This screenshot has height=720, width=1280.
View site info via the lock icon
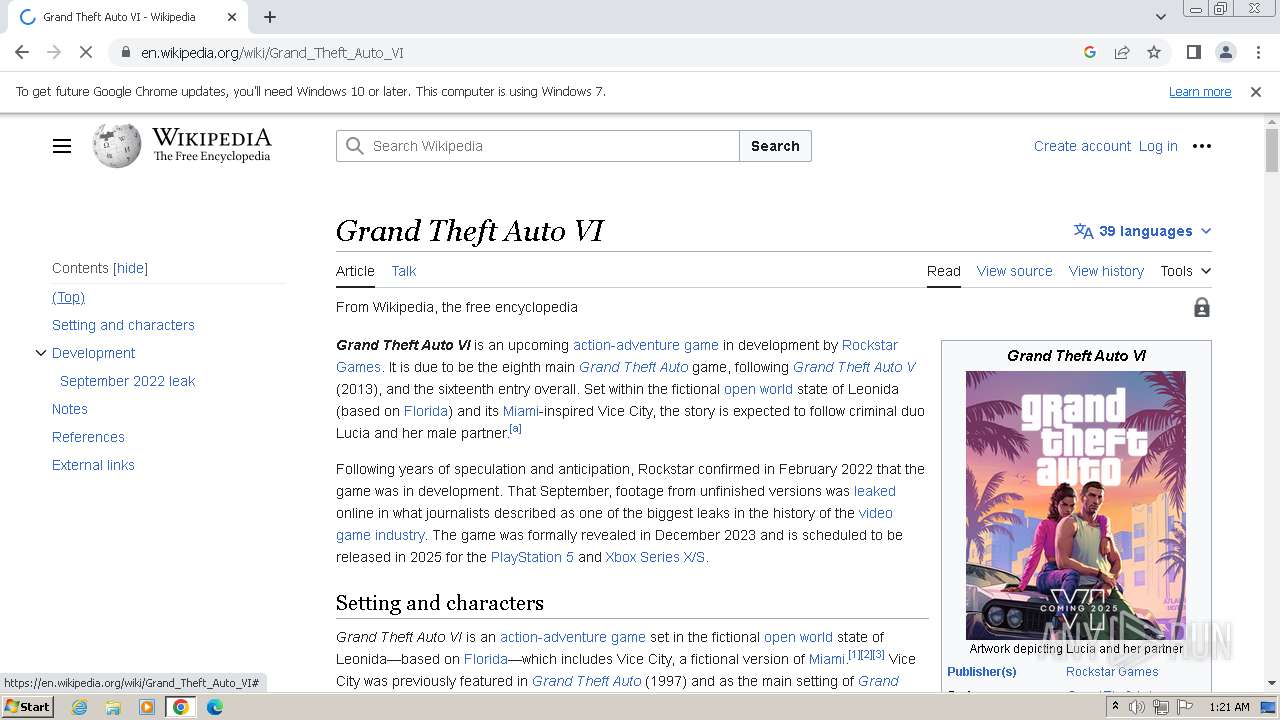tap(125, 52)
